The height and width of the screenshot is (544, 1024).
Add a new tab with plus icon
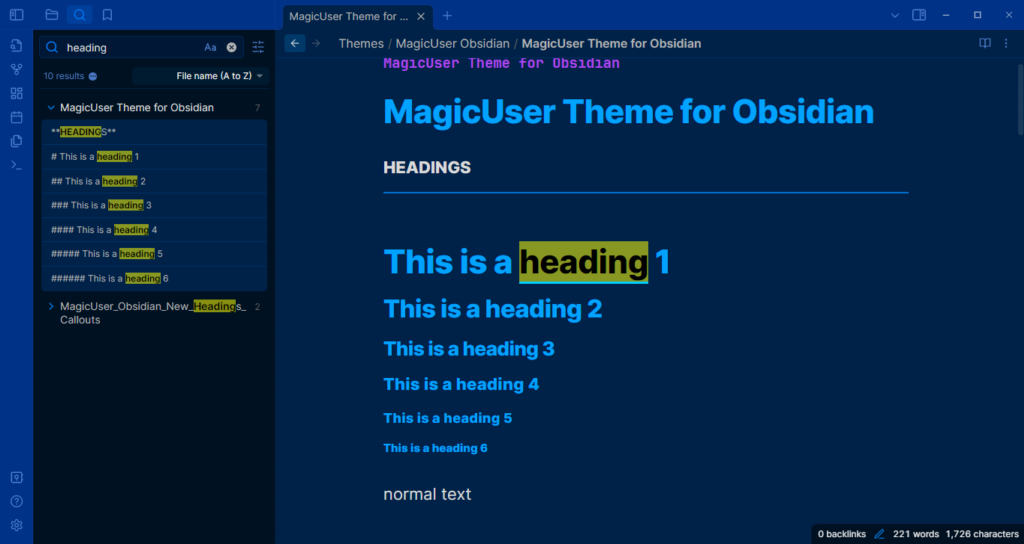(x=447, y=16)
